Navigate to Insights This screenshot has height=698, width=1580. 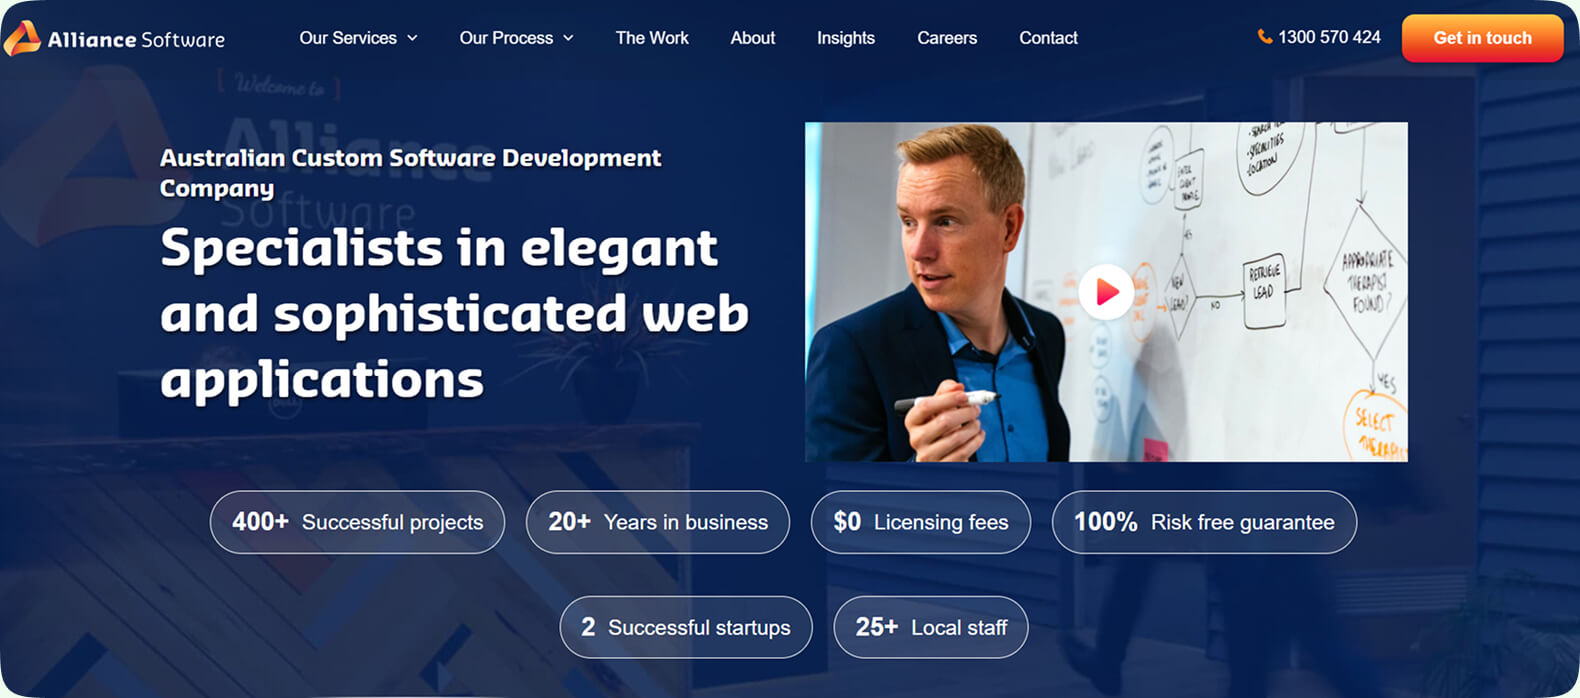point(846,38)
